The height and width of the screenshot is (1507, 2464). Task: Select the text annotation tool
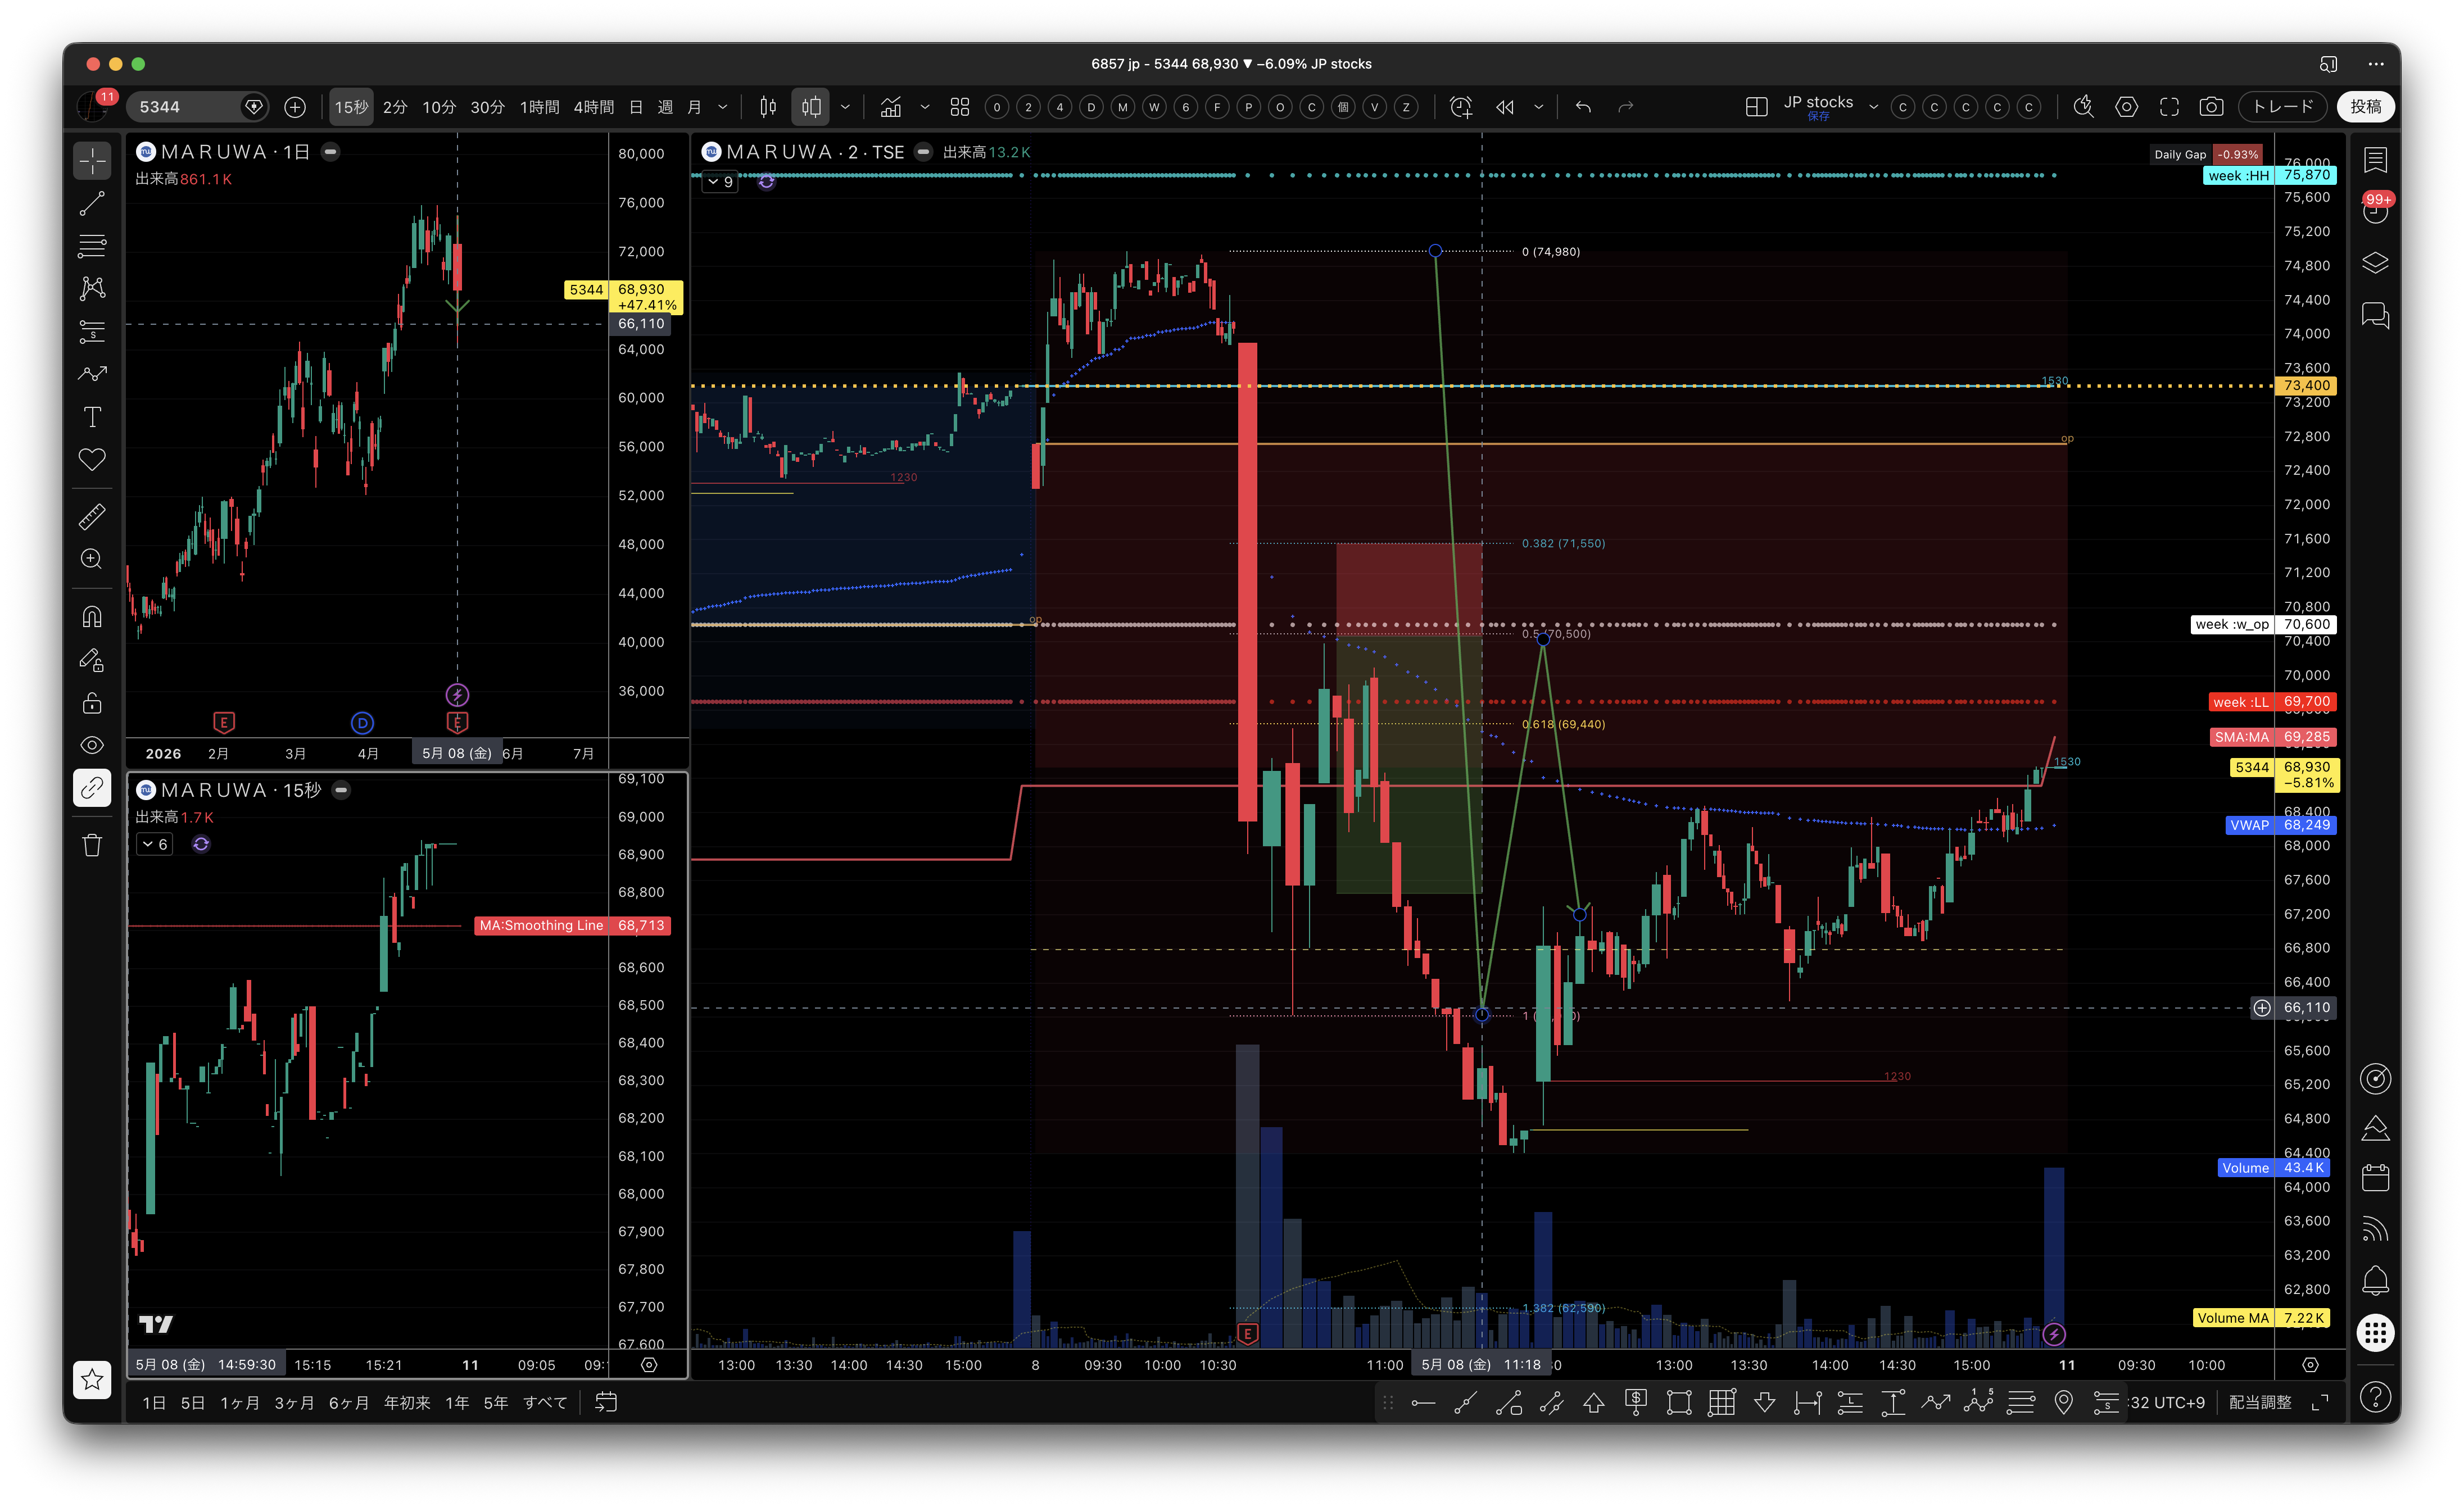point(92,417)
